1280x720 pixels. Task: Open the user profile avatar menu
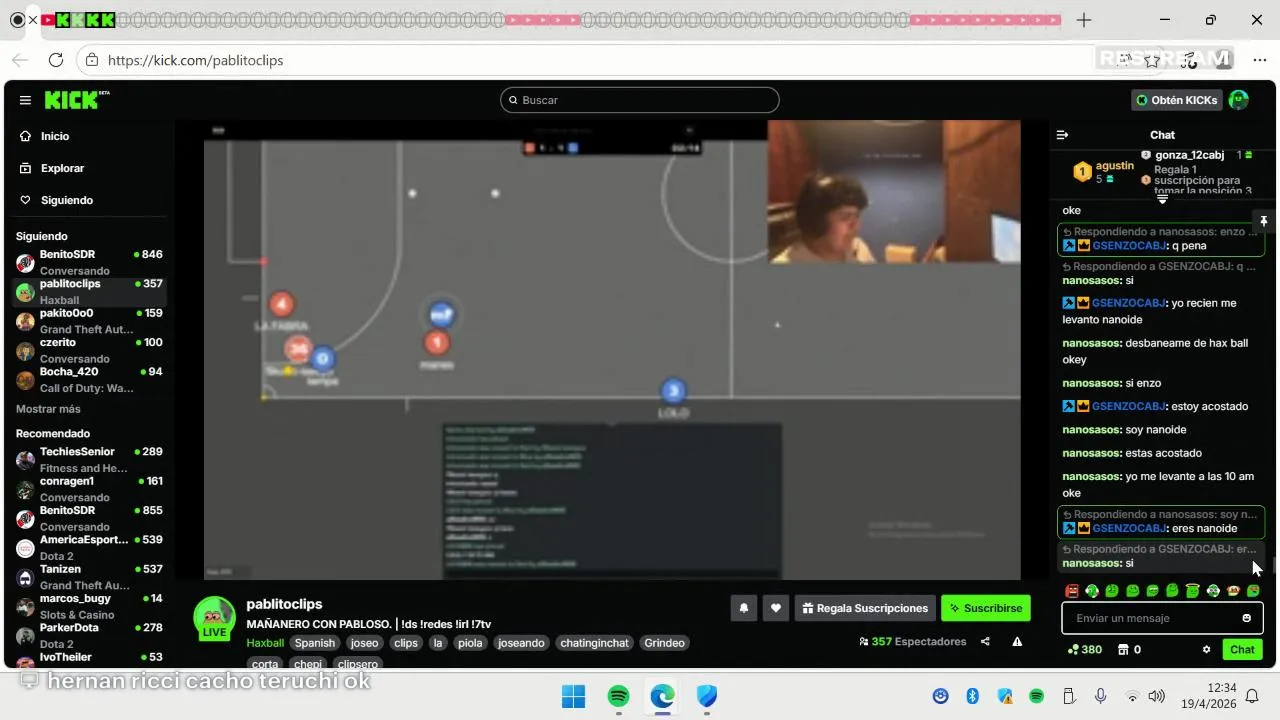(x=1239, y=100)
